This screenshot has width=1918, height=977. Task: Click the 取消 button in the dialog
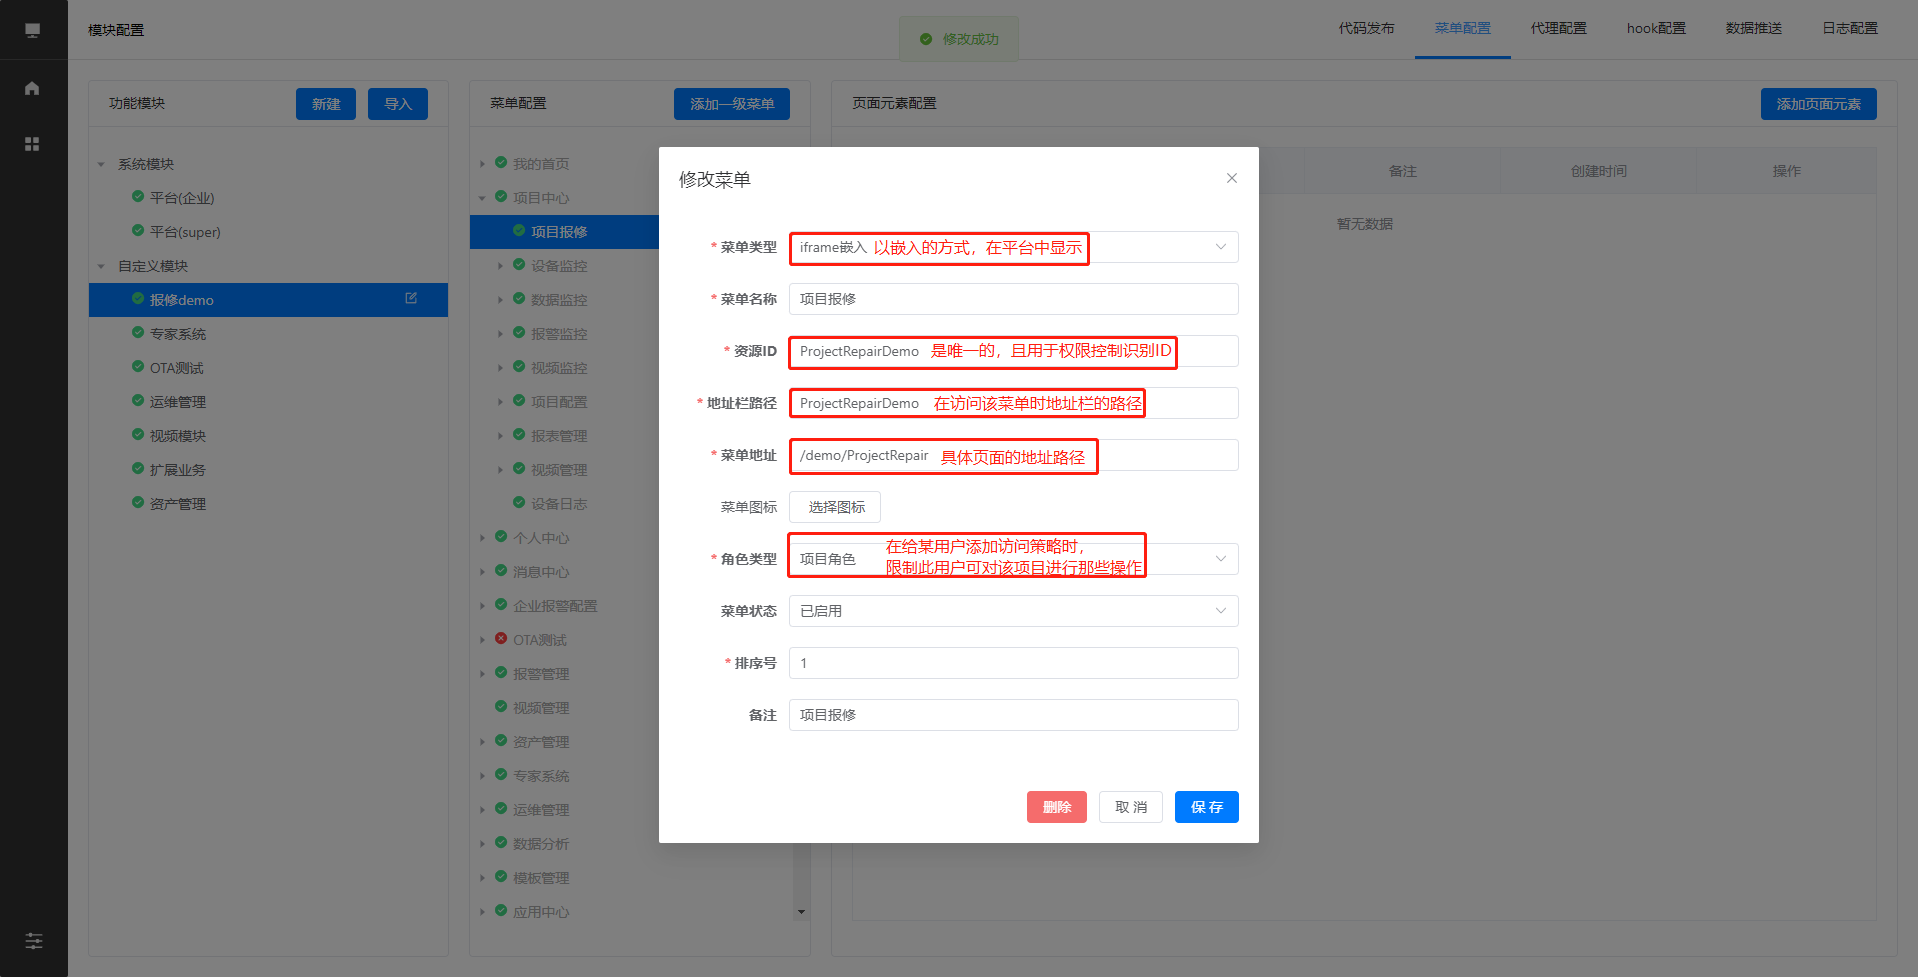click(x=1131, y=807)
